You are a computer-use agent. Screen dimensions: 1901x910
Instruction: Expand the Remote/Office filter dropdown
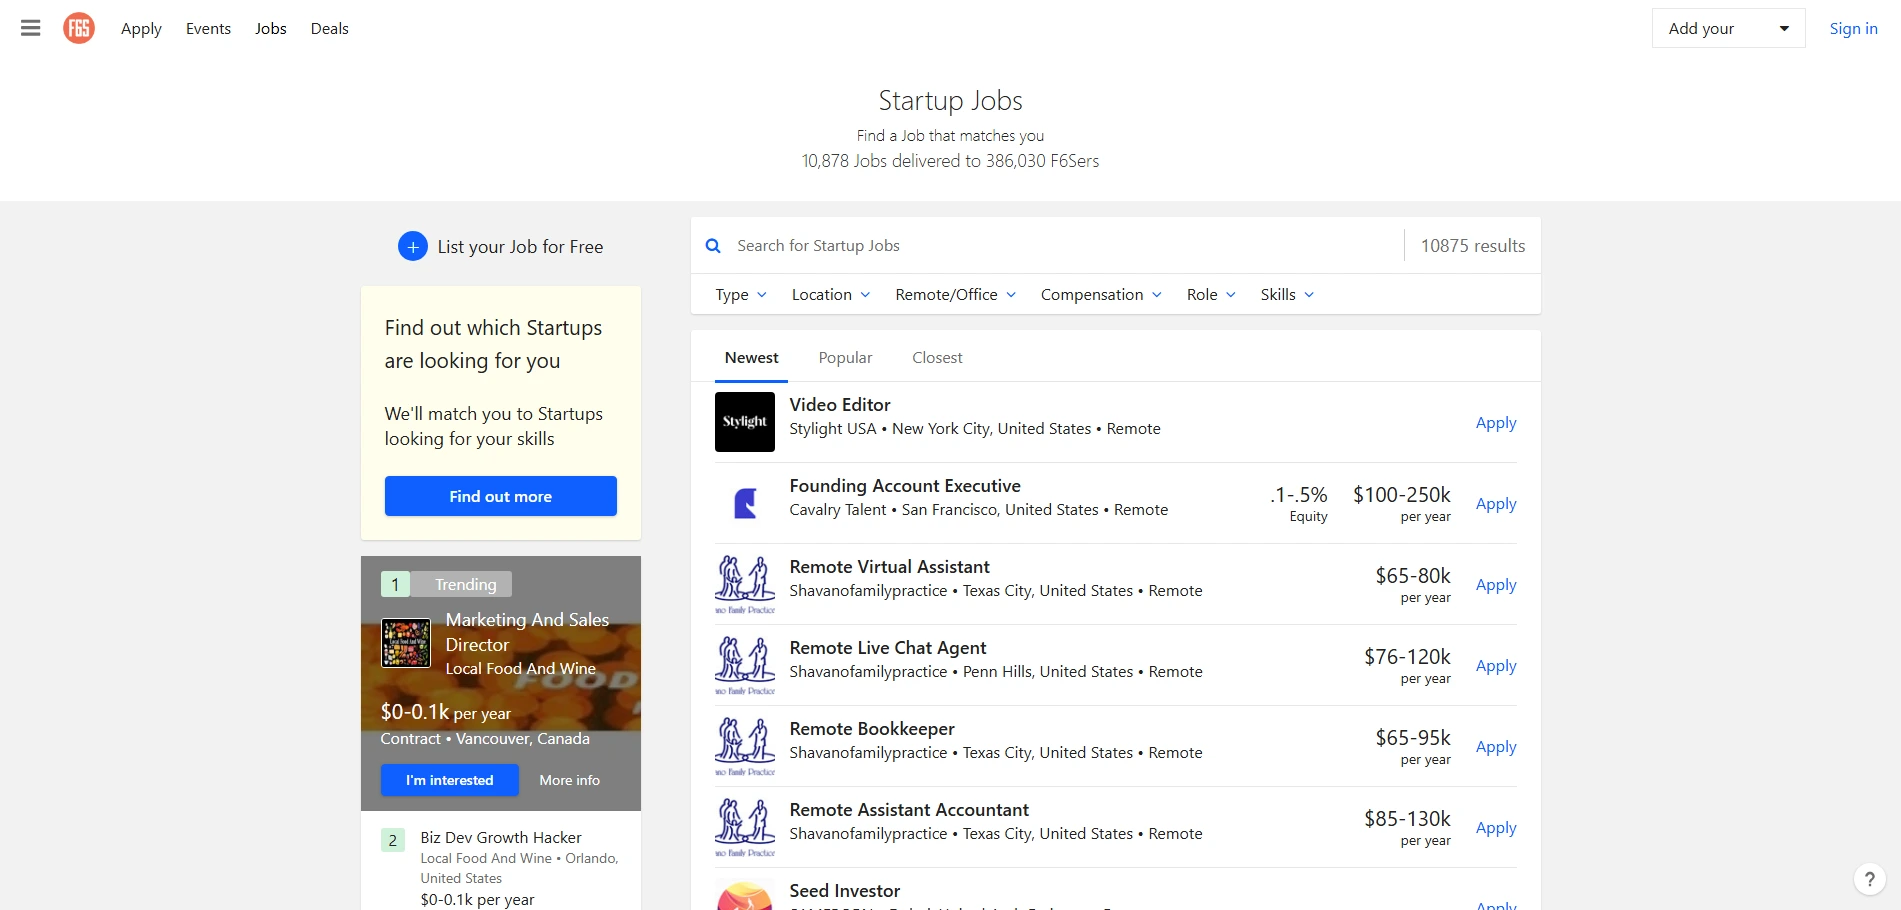point(956,295)
